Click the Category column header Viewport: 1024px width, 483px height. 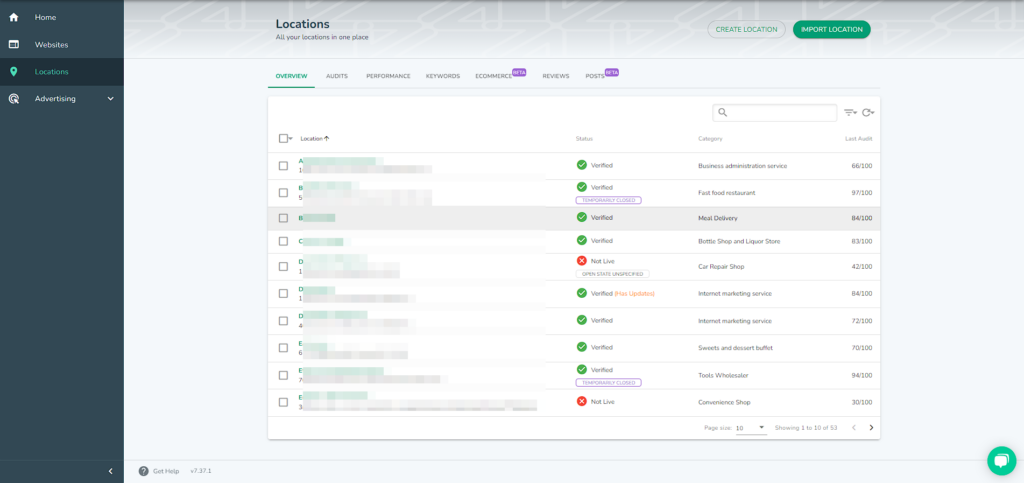[x=711, y=139]
